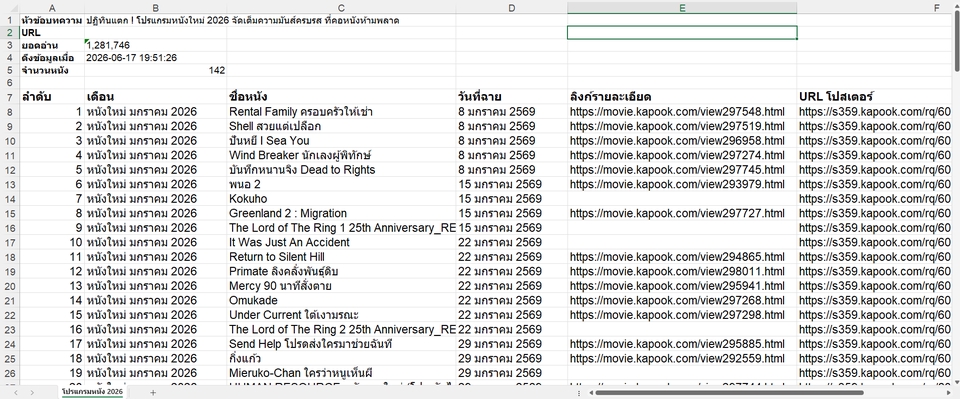The image size is (960, 399).
Task: Select row 14 header
Action: click(10, 199)
